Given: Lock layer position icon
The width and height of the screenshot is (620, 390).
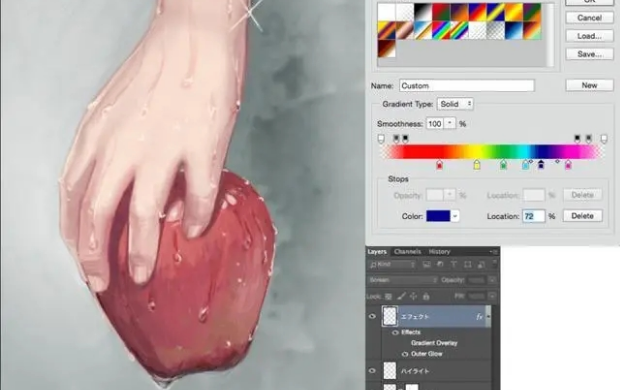Looking at the screenshot, I should pyautogui.click(x=414, y=296).
